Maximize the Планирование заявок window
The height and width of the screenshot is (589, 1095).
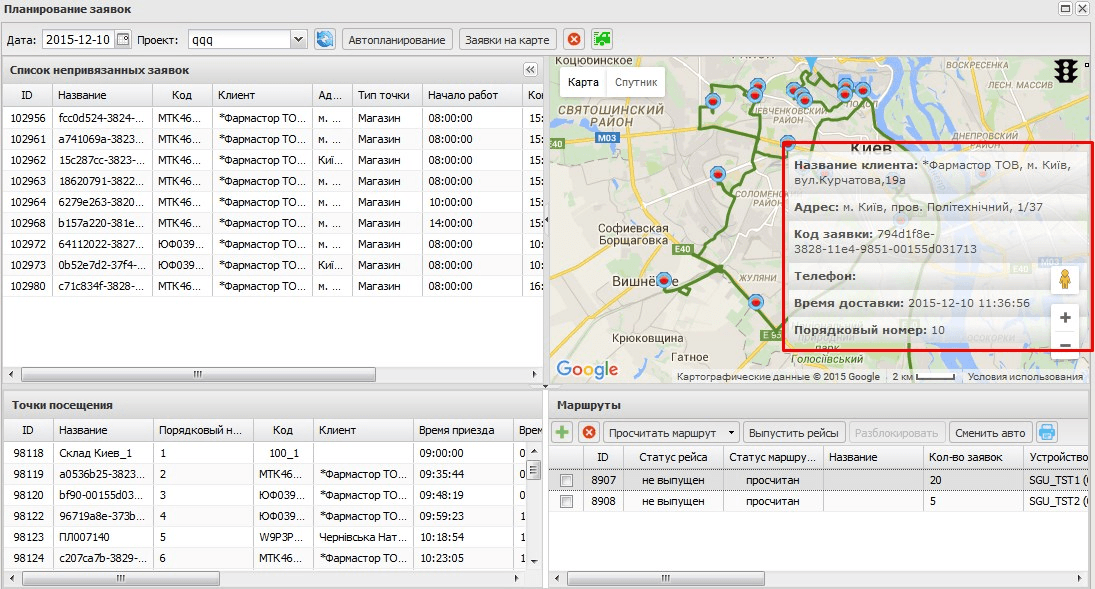point(1066,8)
